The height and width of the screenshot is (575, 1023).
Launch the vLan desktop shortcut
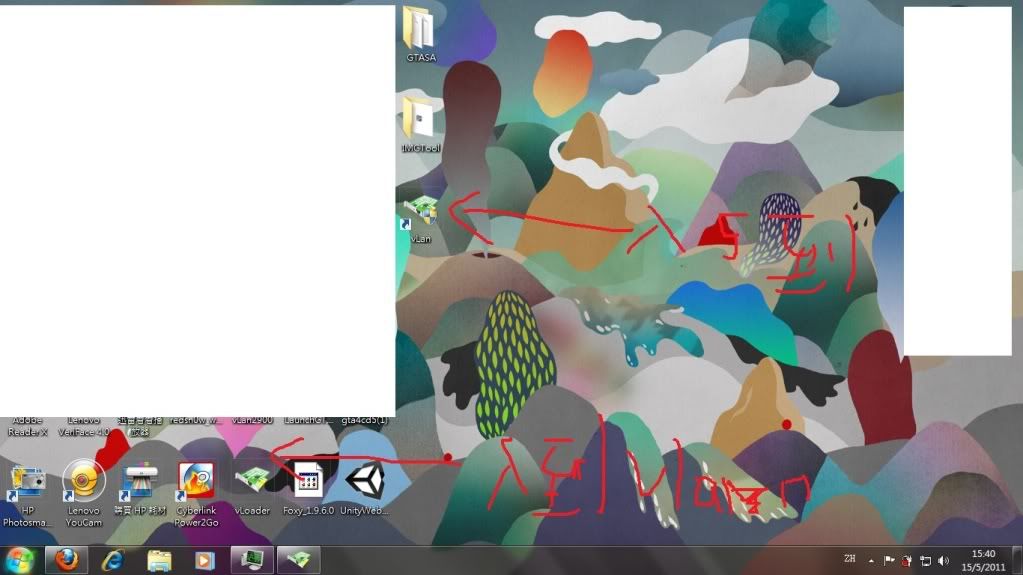421,214
